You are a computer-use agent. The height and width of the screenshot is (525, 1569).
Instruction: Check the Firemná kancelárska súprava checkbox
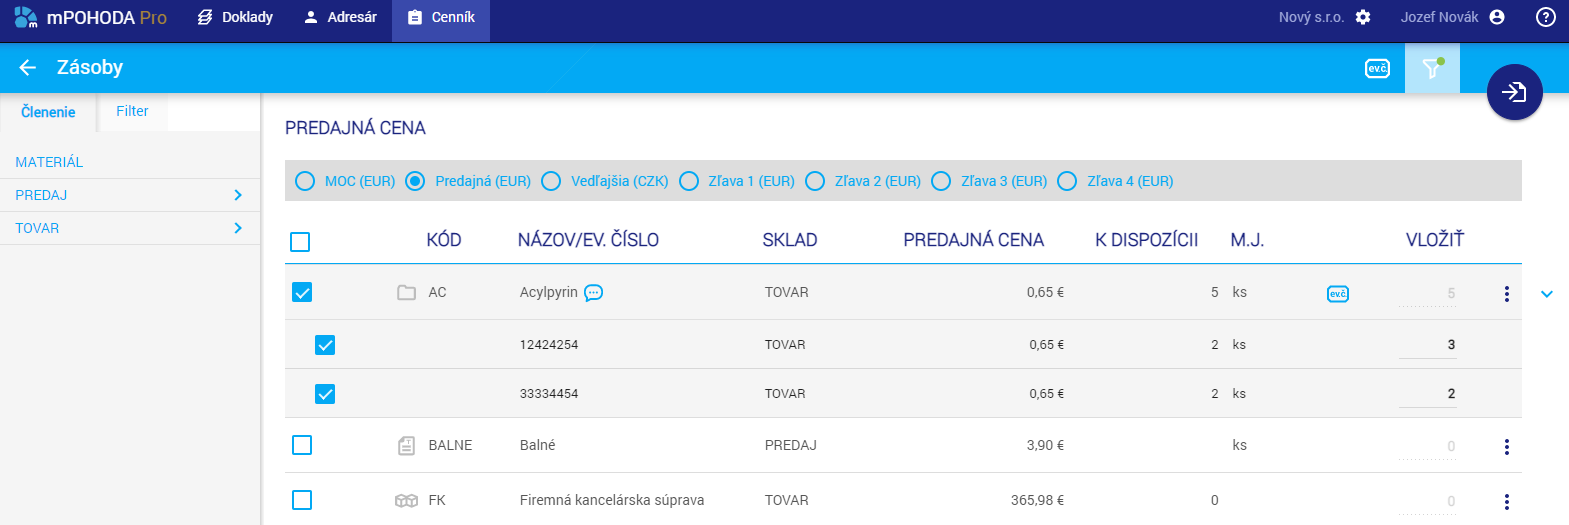pyautogui.click(x=302, y=500)
